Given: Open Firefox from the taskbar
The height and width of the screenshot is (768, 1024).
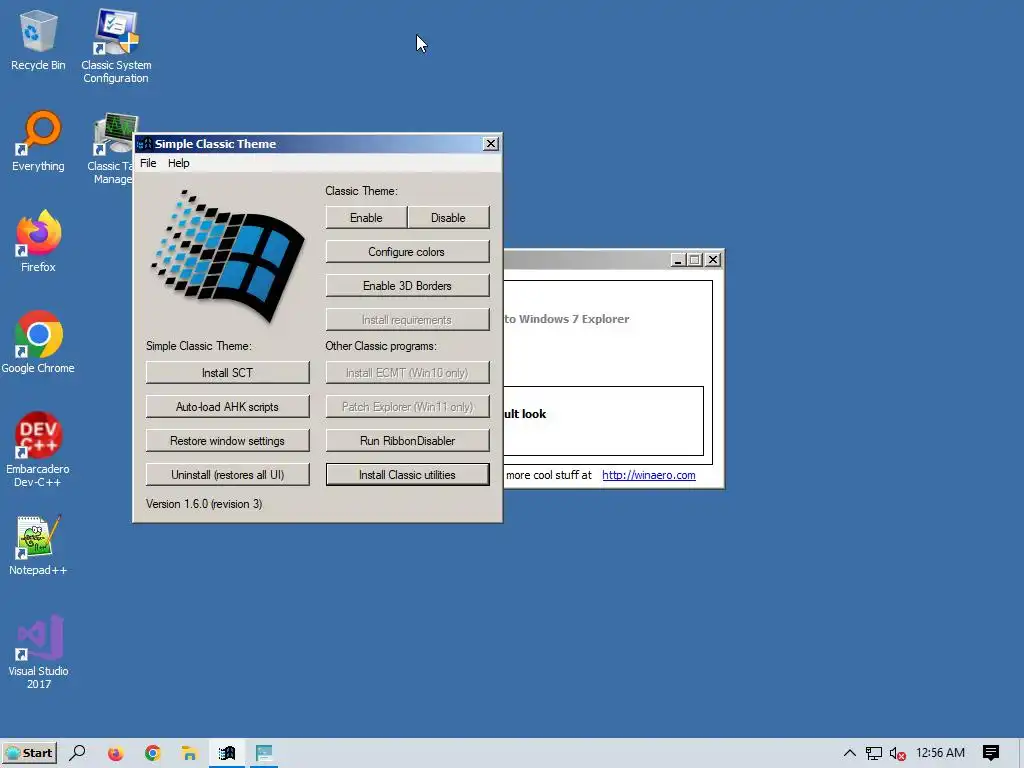Looking at the screenshot, I should point(115,753).
